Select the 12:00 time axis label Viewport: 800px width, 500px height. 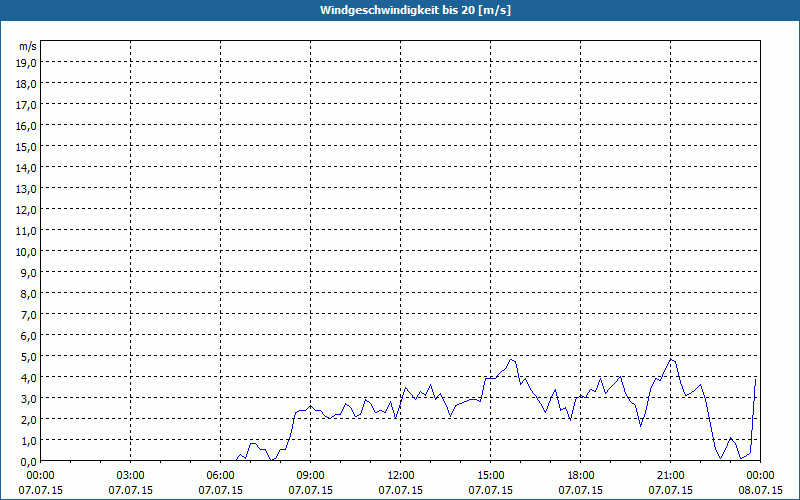tap(401, 476)
